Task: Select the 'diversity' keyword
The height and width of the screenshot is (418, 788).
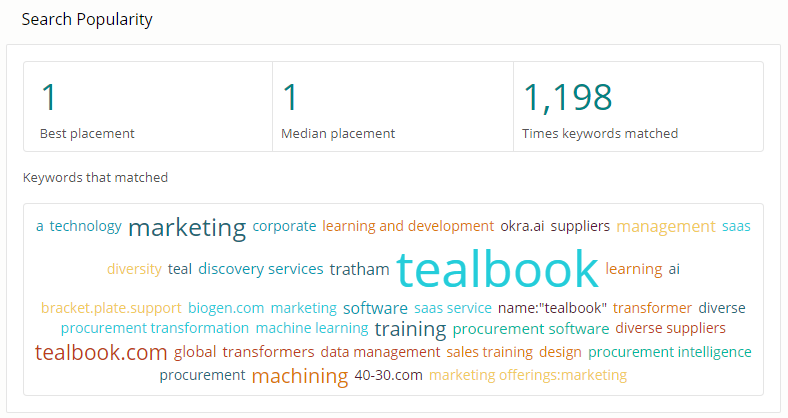Action: coord(134,269)
